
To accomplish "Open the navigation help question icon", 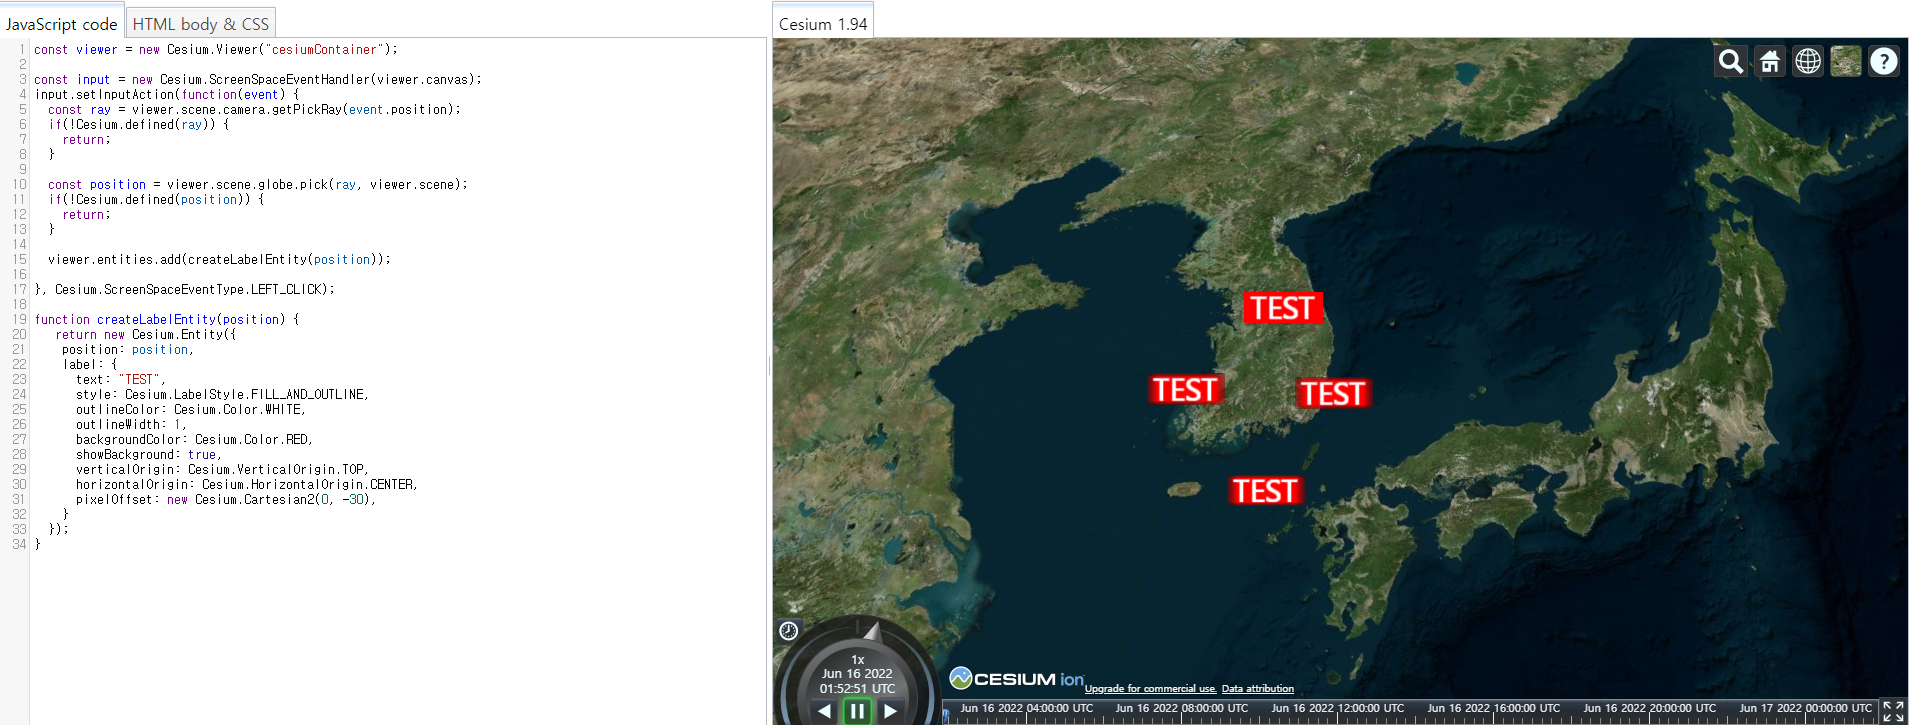I will (1884, 62).
